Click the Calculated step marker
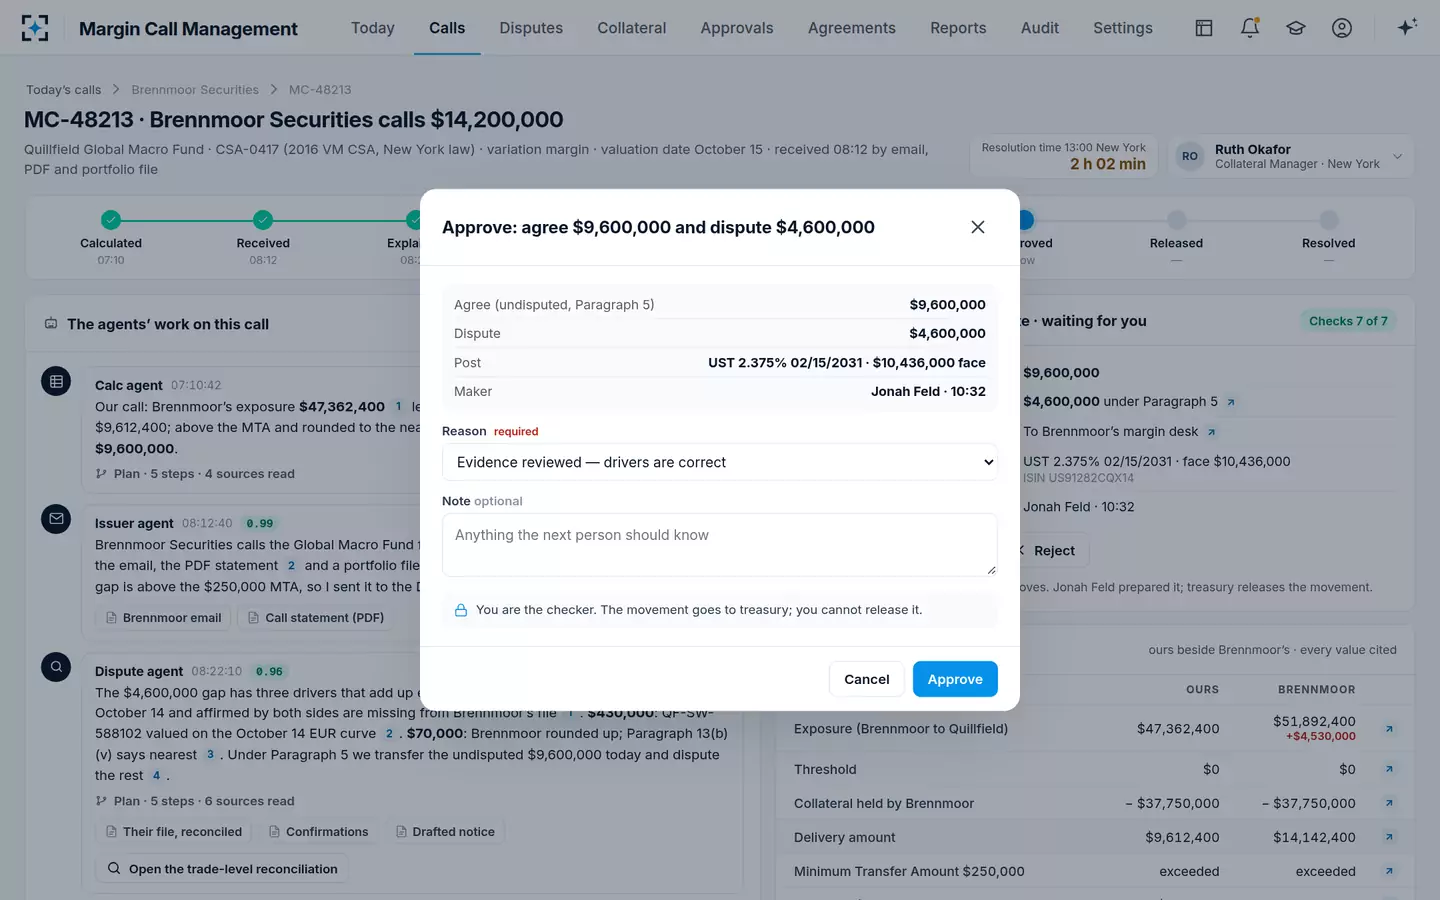Screen dimensions: 1440x900 click(x=111, y=220)
